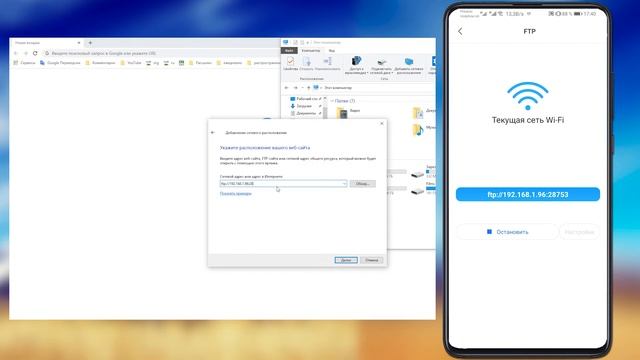Go back in the Chrome browser

pos(16,53)
